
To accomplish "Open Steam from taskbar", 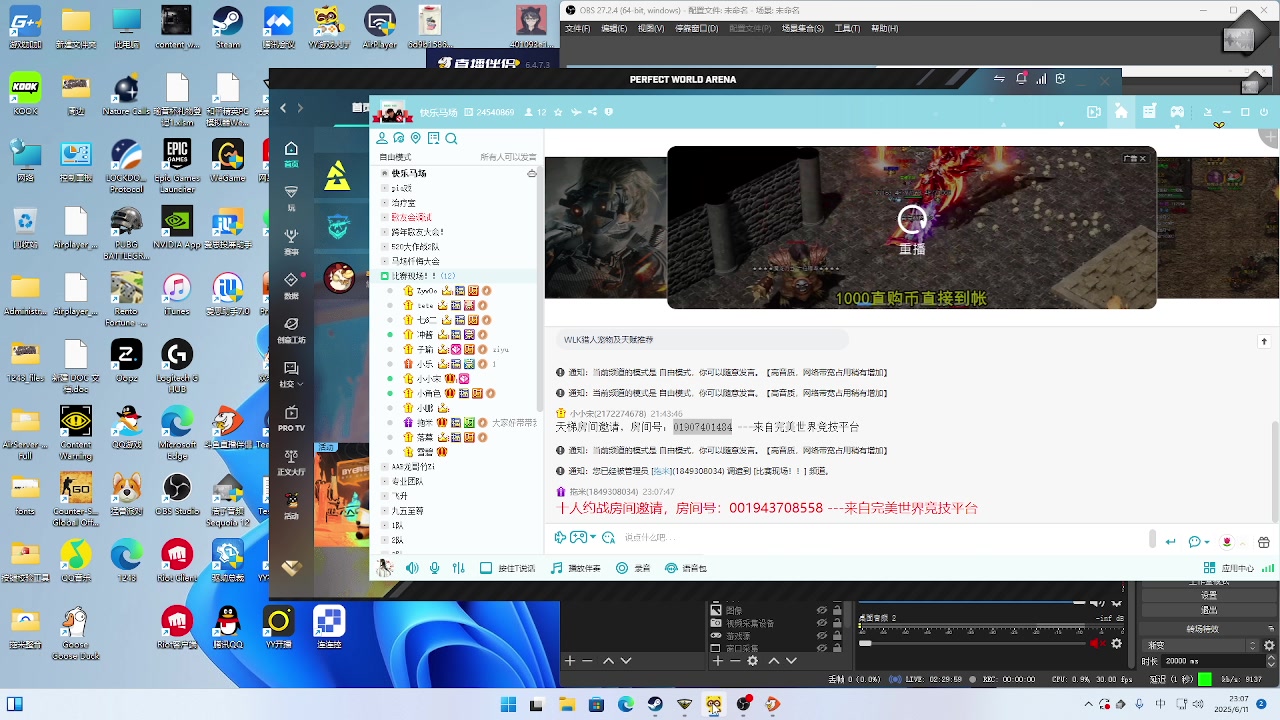I will [655, 704].
